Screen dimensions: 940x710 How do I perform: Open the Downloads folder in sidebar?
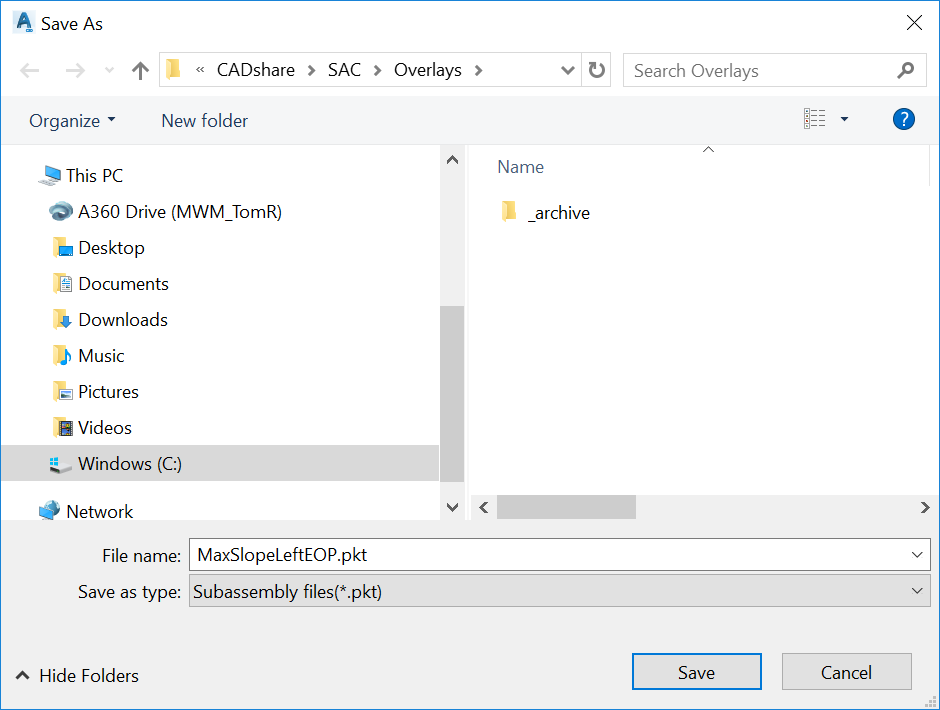(x=122, y=320)
